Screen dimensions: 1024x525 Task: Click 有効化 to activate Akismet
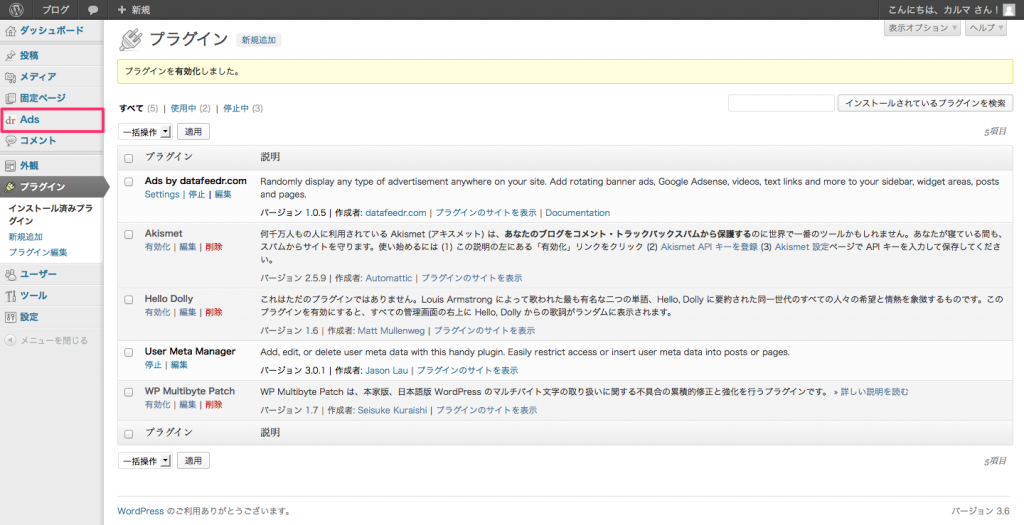click(157, 247)
